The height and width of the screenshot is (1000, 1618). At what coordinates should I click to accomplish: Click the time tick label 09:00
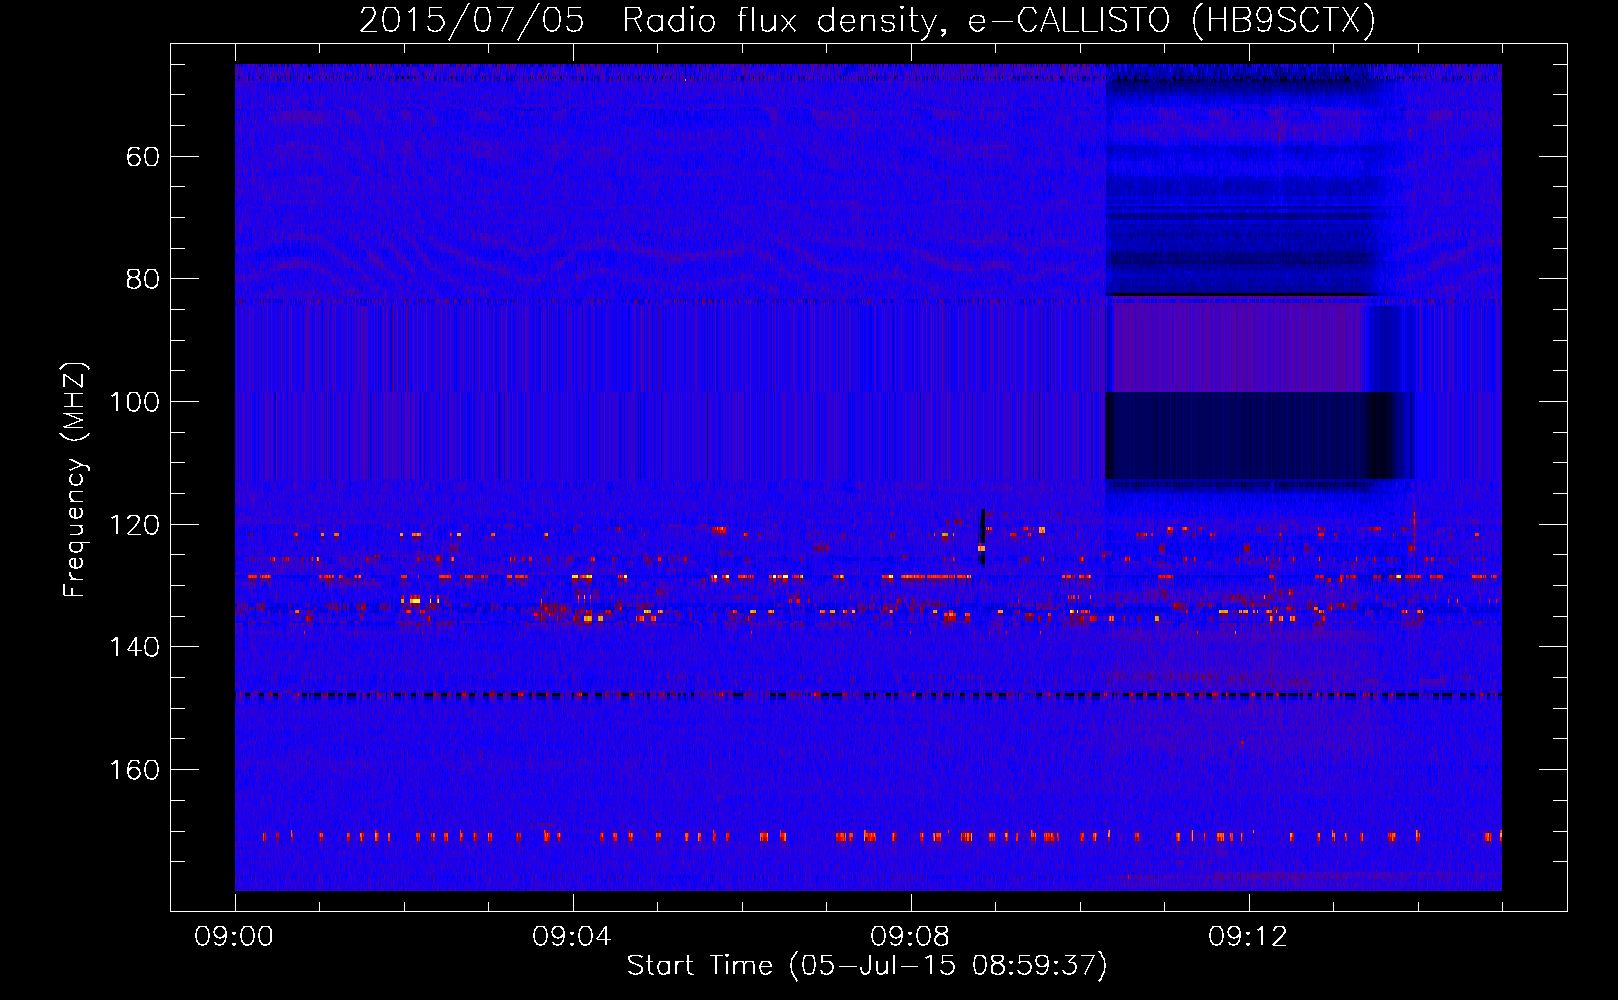pos(234,937)
